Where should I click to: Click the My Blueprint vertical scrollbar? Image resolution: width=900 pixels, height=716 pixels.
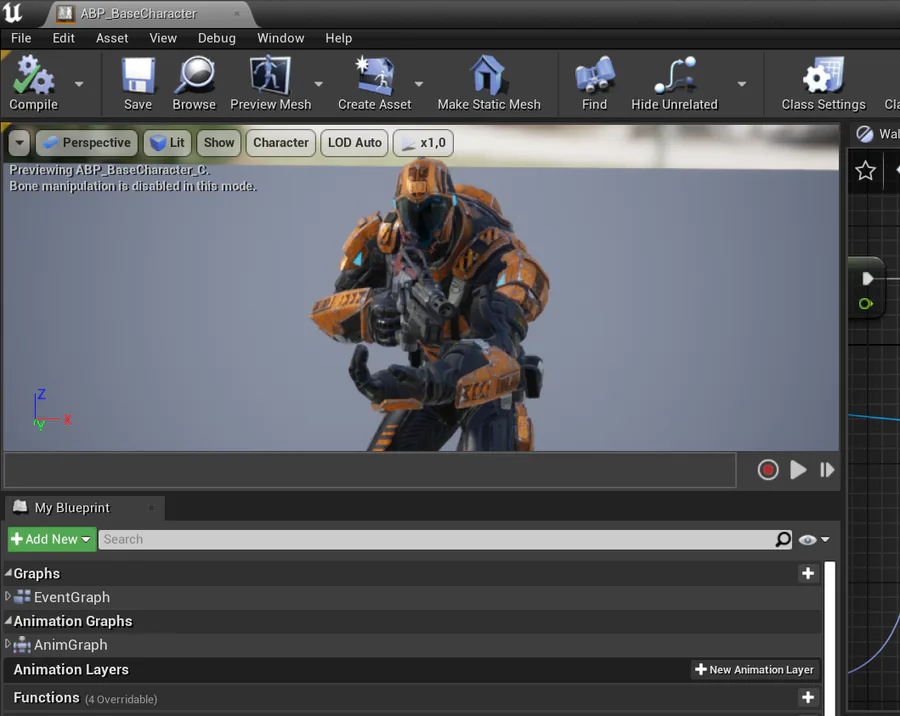click(x=829, y=637)
